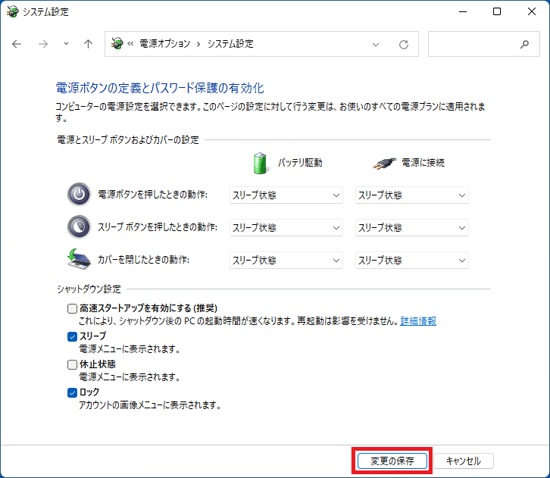
Task: Maximize the システム設定 window
Action: coord(497,12)
